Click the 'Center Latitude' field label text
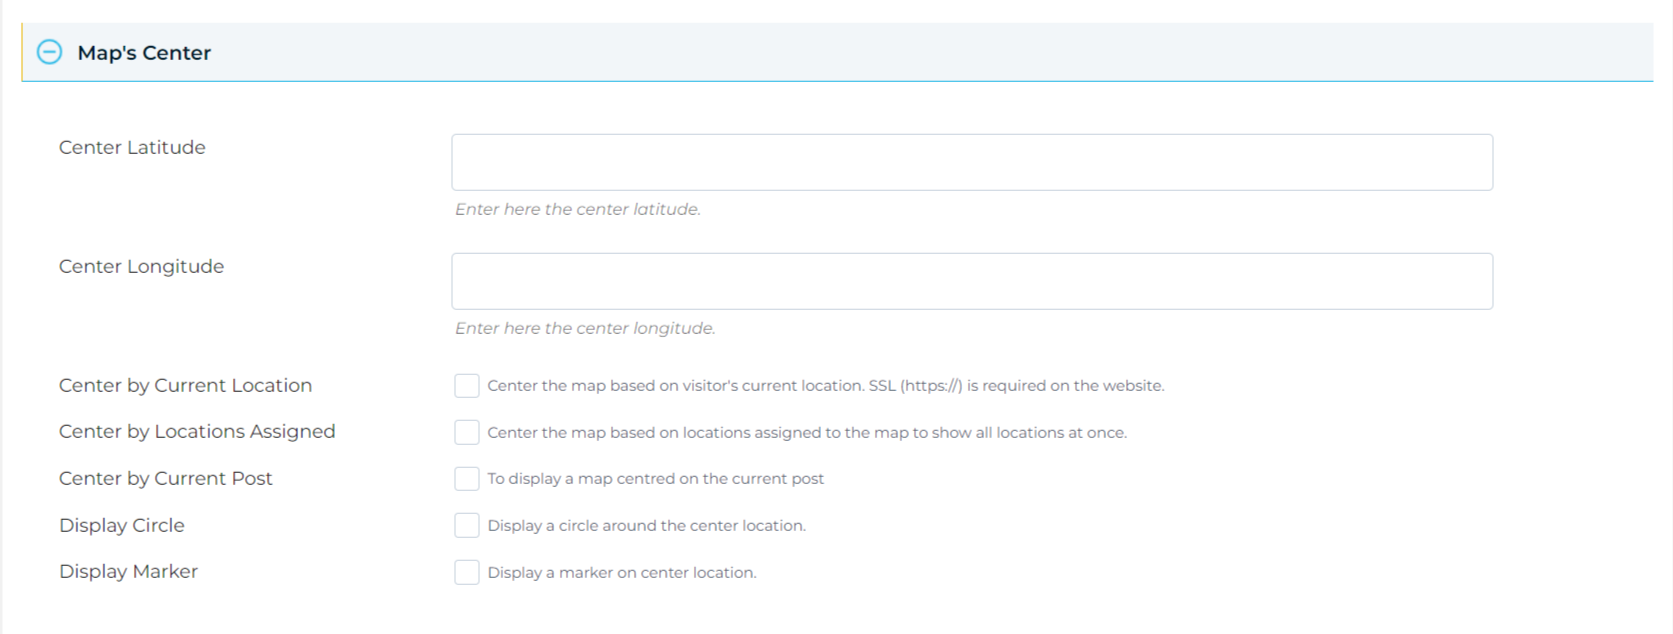The width and height of the screenshot is (1673, 634). point(132,147)
